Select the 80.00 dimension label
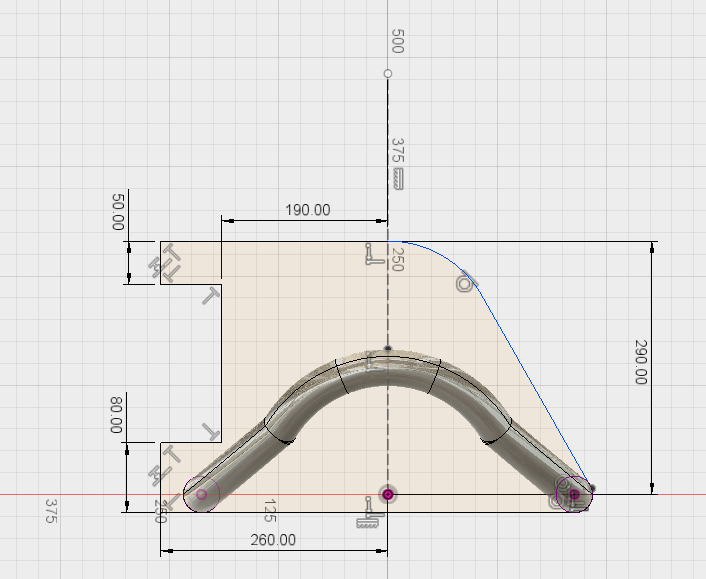The height and width of the screenshot is (579, 706). tap(118, 413)
